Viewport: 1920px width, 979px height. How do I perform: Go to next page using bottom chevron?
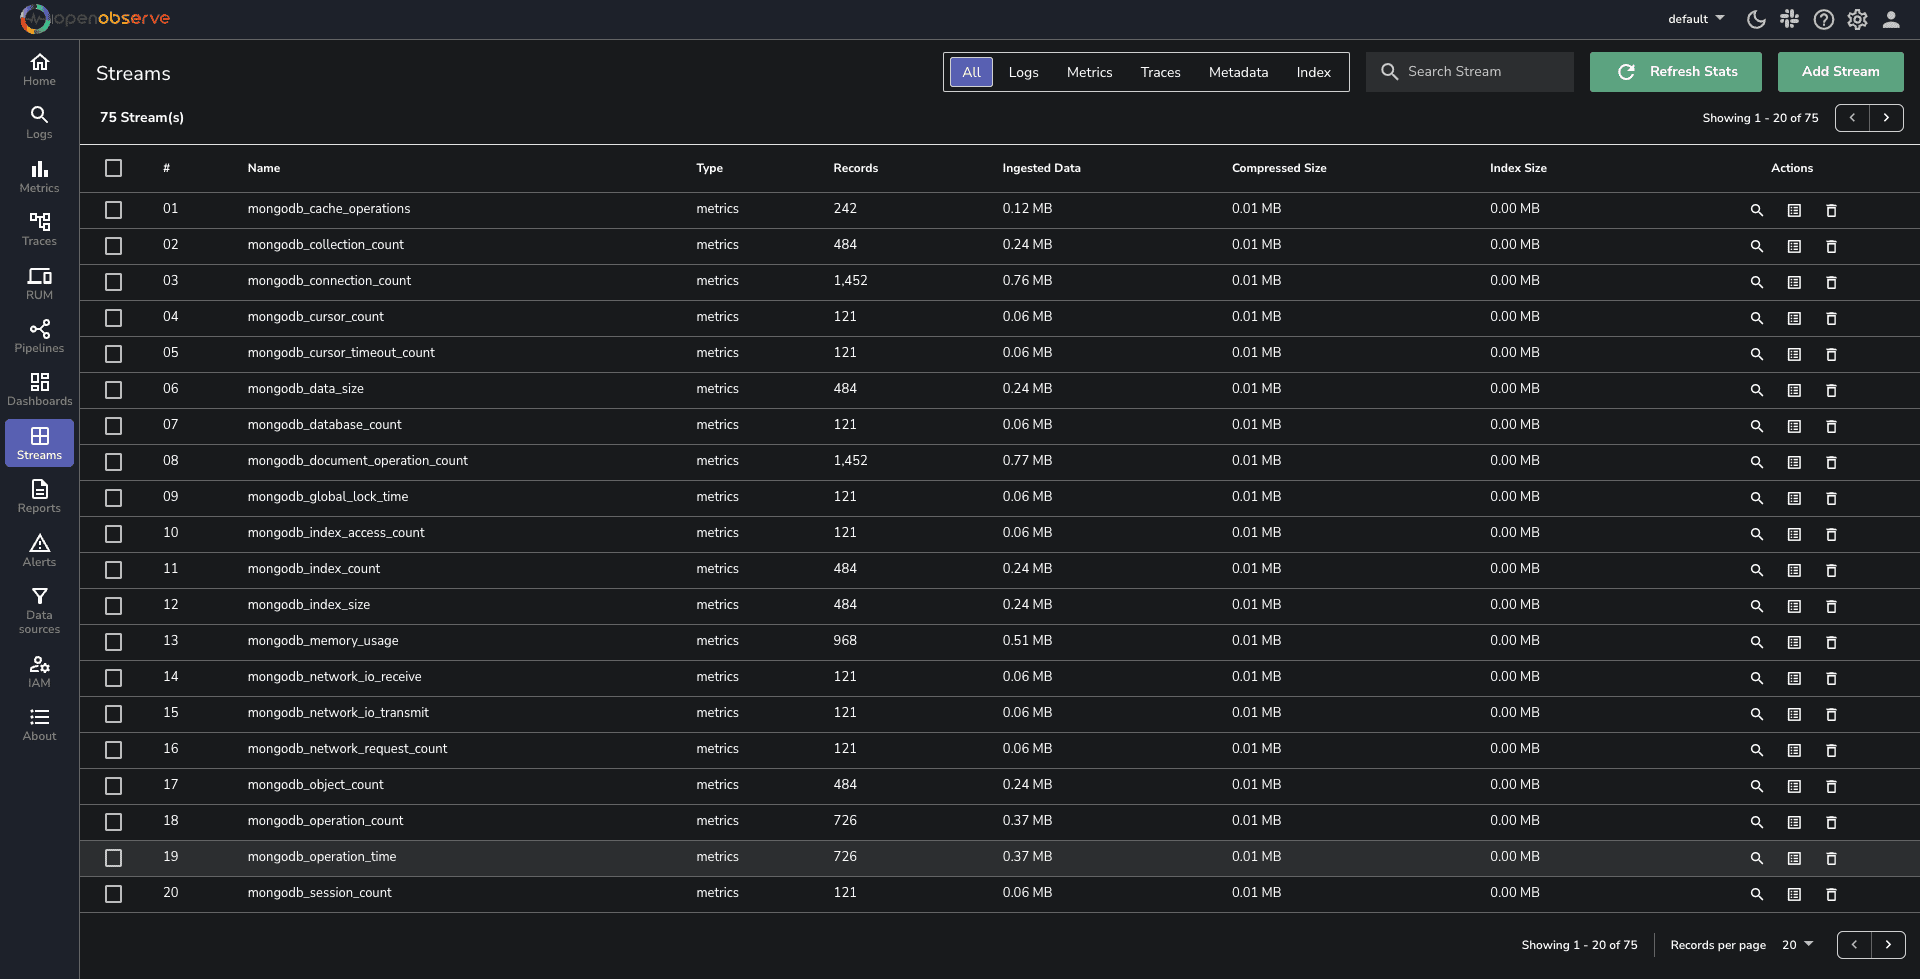pos(1888,945)
